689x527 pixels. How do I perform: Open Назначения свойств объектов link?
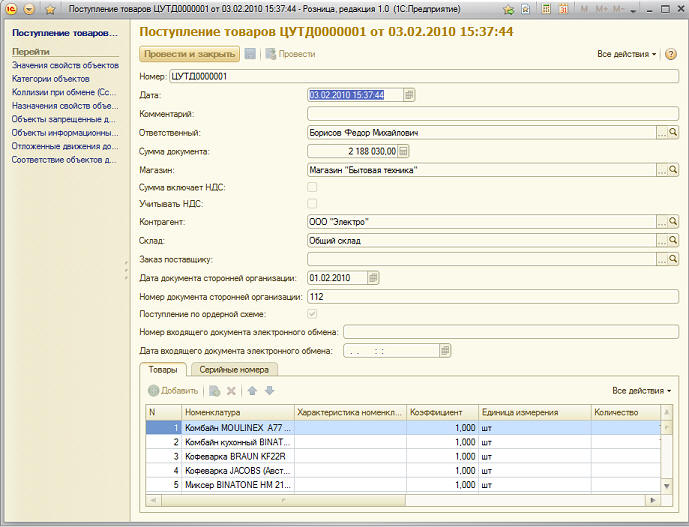[x=65, y=106]
